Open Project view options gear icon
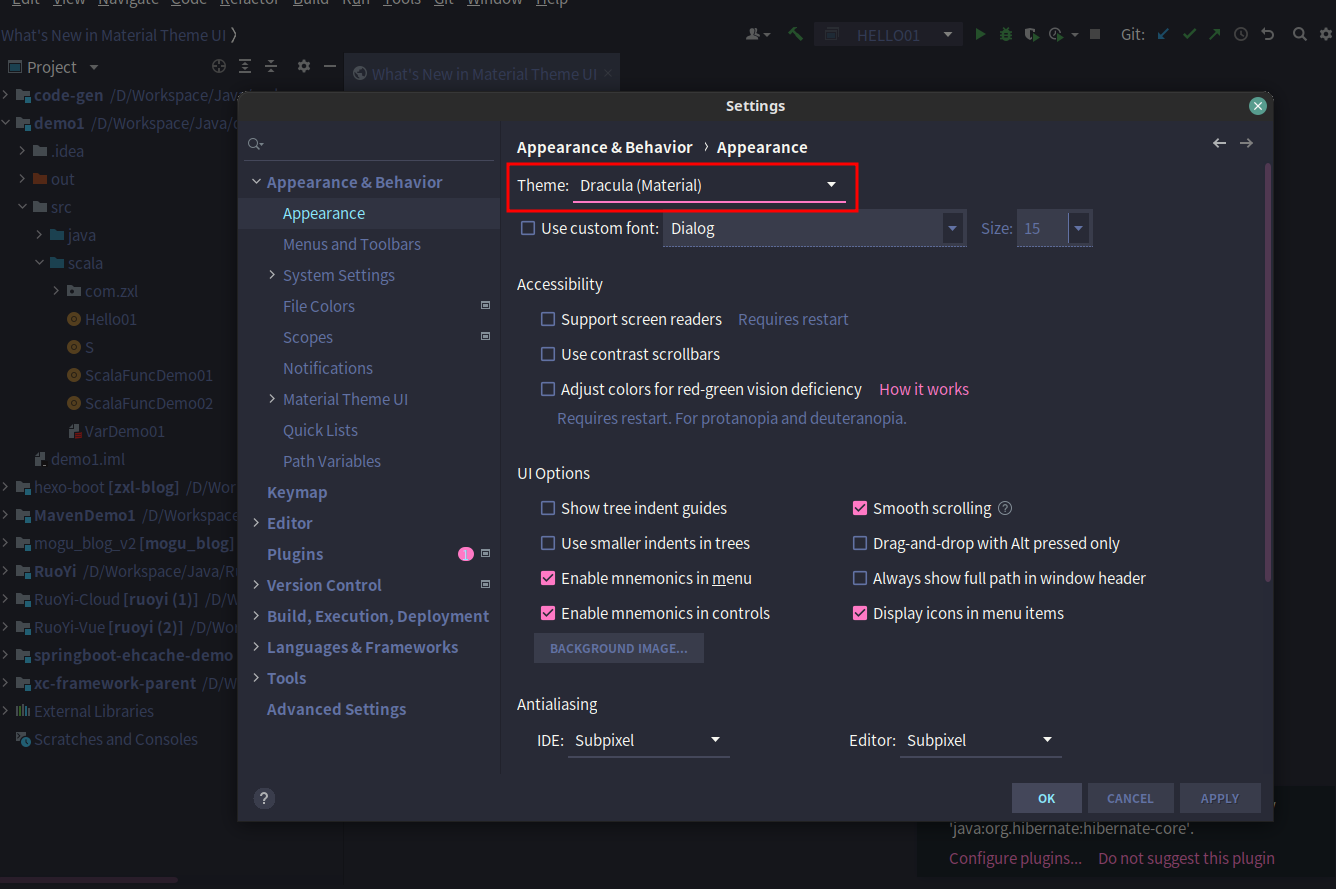The height and width of the screenshot is (889, 1336). 303,66
